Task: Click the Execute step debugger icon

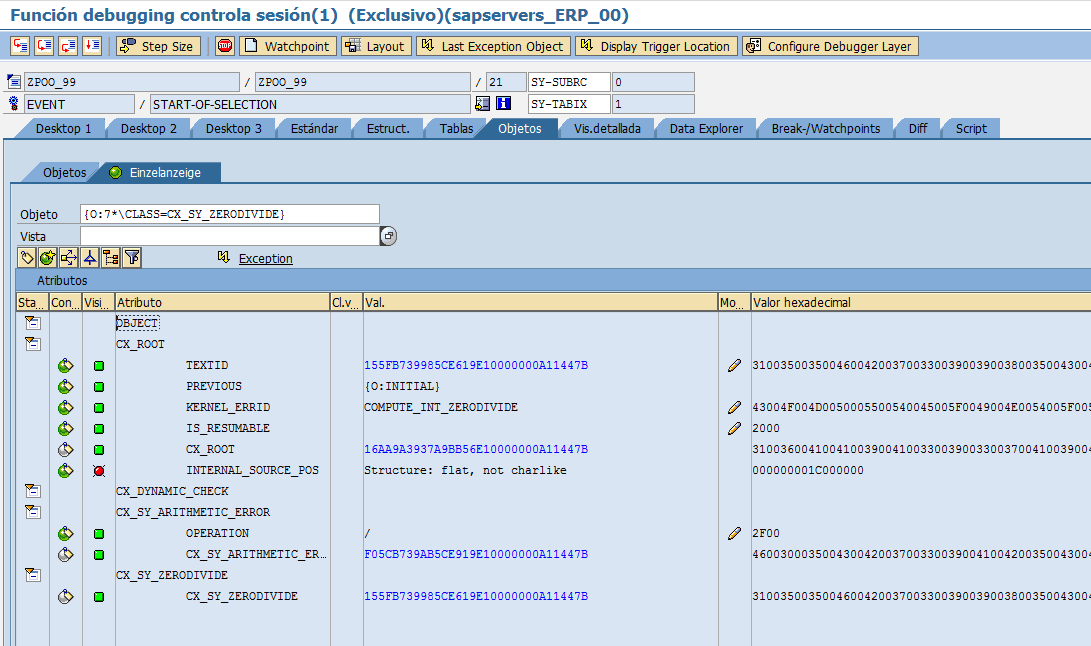Action: click(44, 46)
